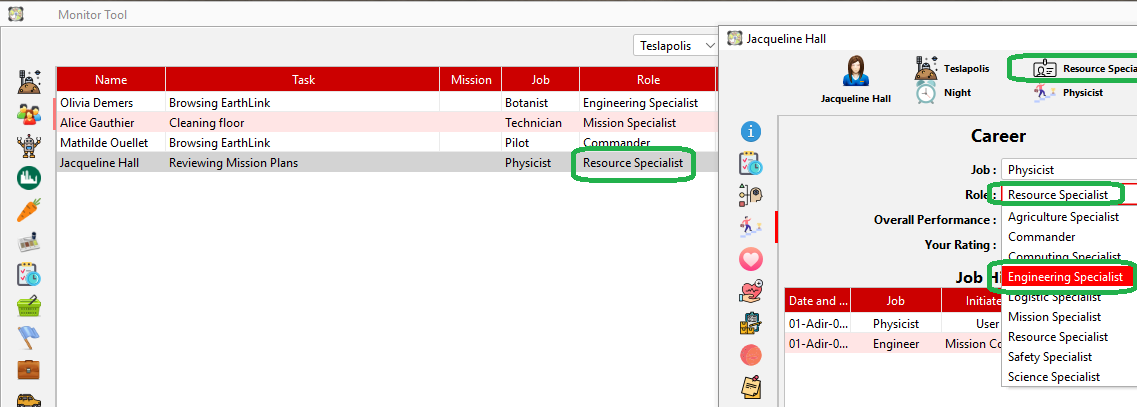Click the Date and... column header in Job History
Viewport: 1137px width, 407px height.
pos(817,300)
